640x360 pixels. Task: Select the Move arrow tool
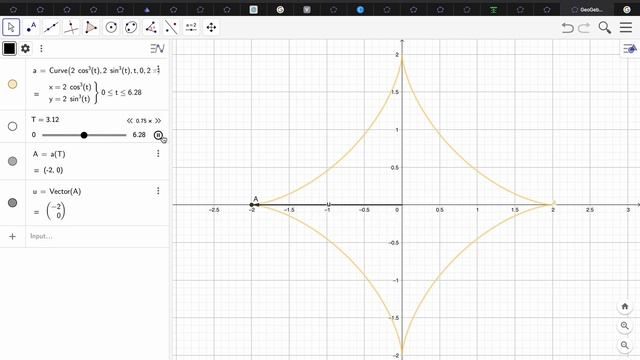pyautogui.click(x=11, y=27)
